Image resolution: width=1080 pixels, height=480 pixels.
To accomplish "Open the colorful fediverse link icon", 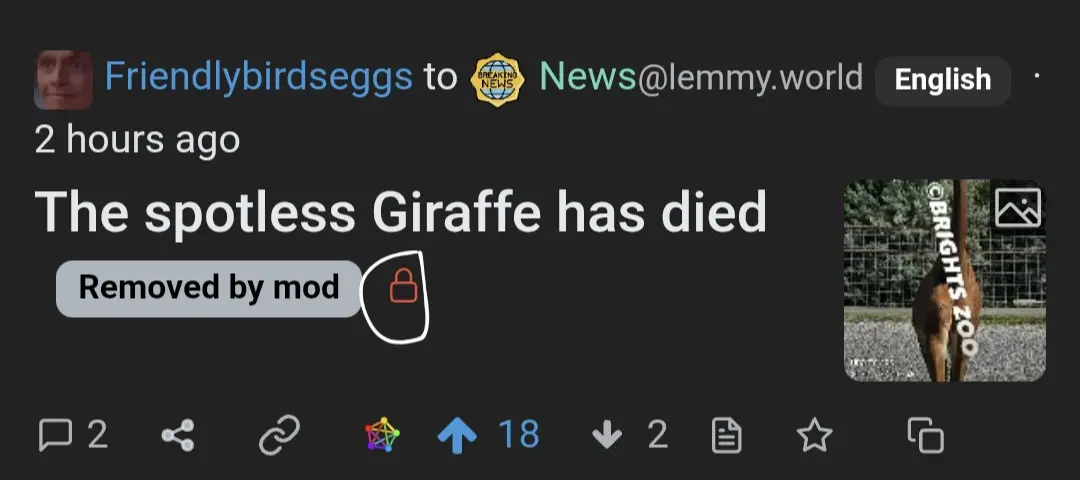I will (382, 435).
